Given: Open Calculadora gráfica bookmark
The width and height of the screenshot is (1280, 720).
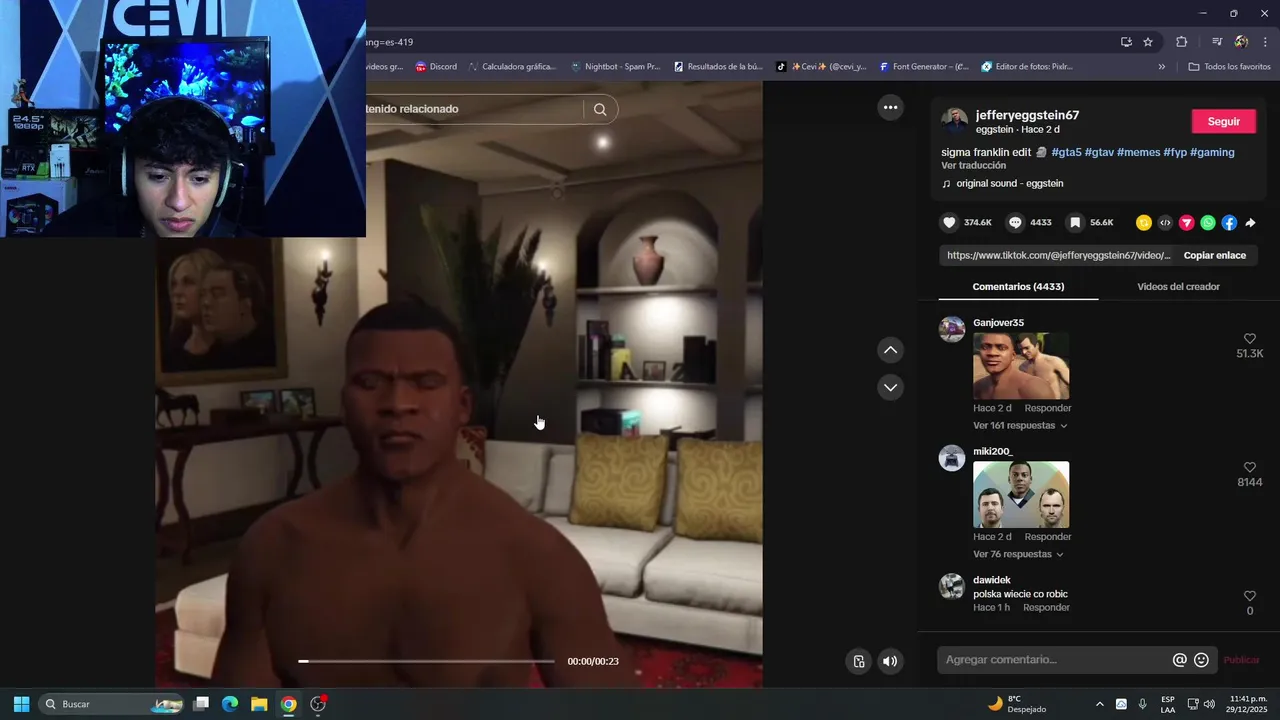Looking at the screenshot, I should point(511,67).
